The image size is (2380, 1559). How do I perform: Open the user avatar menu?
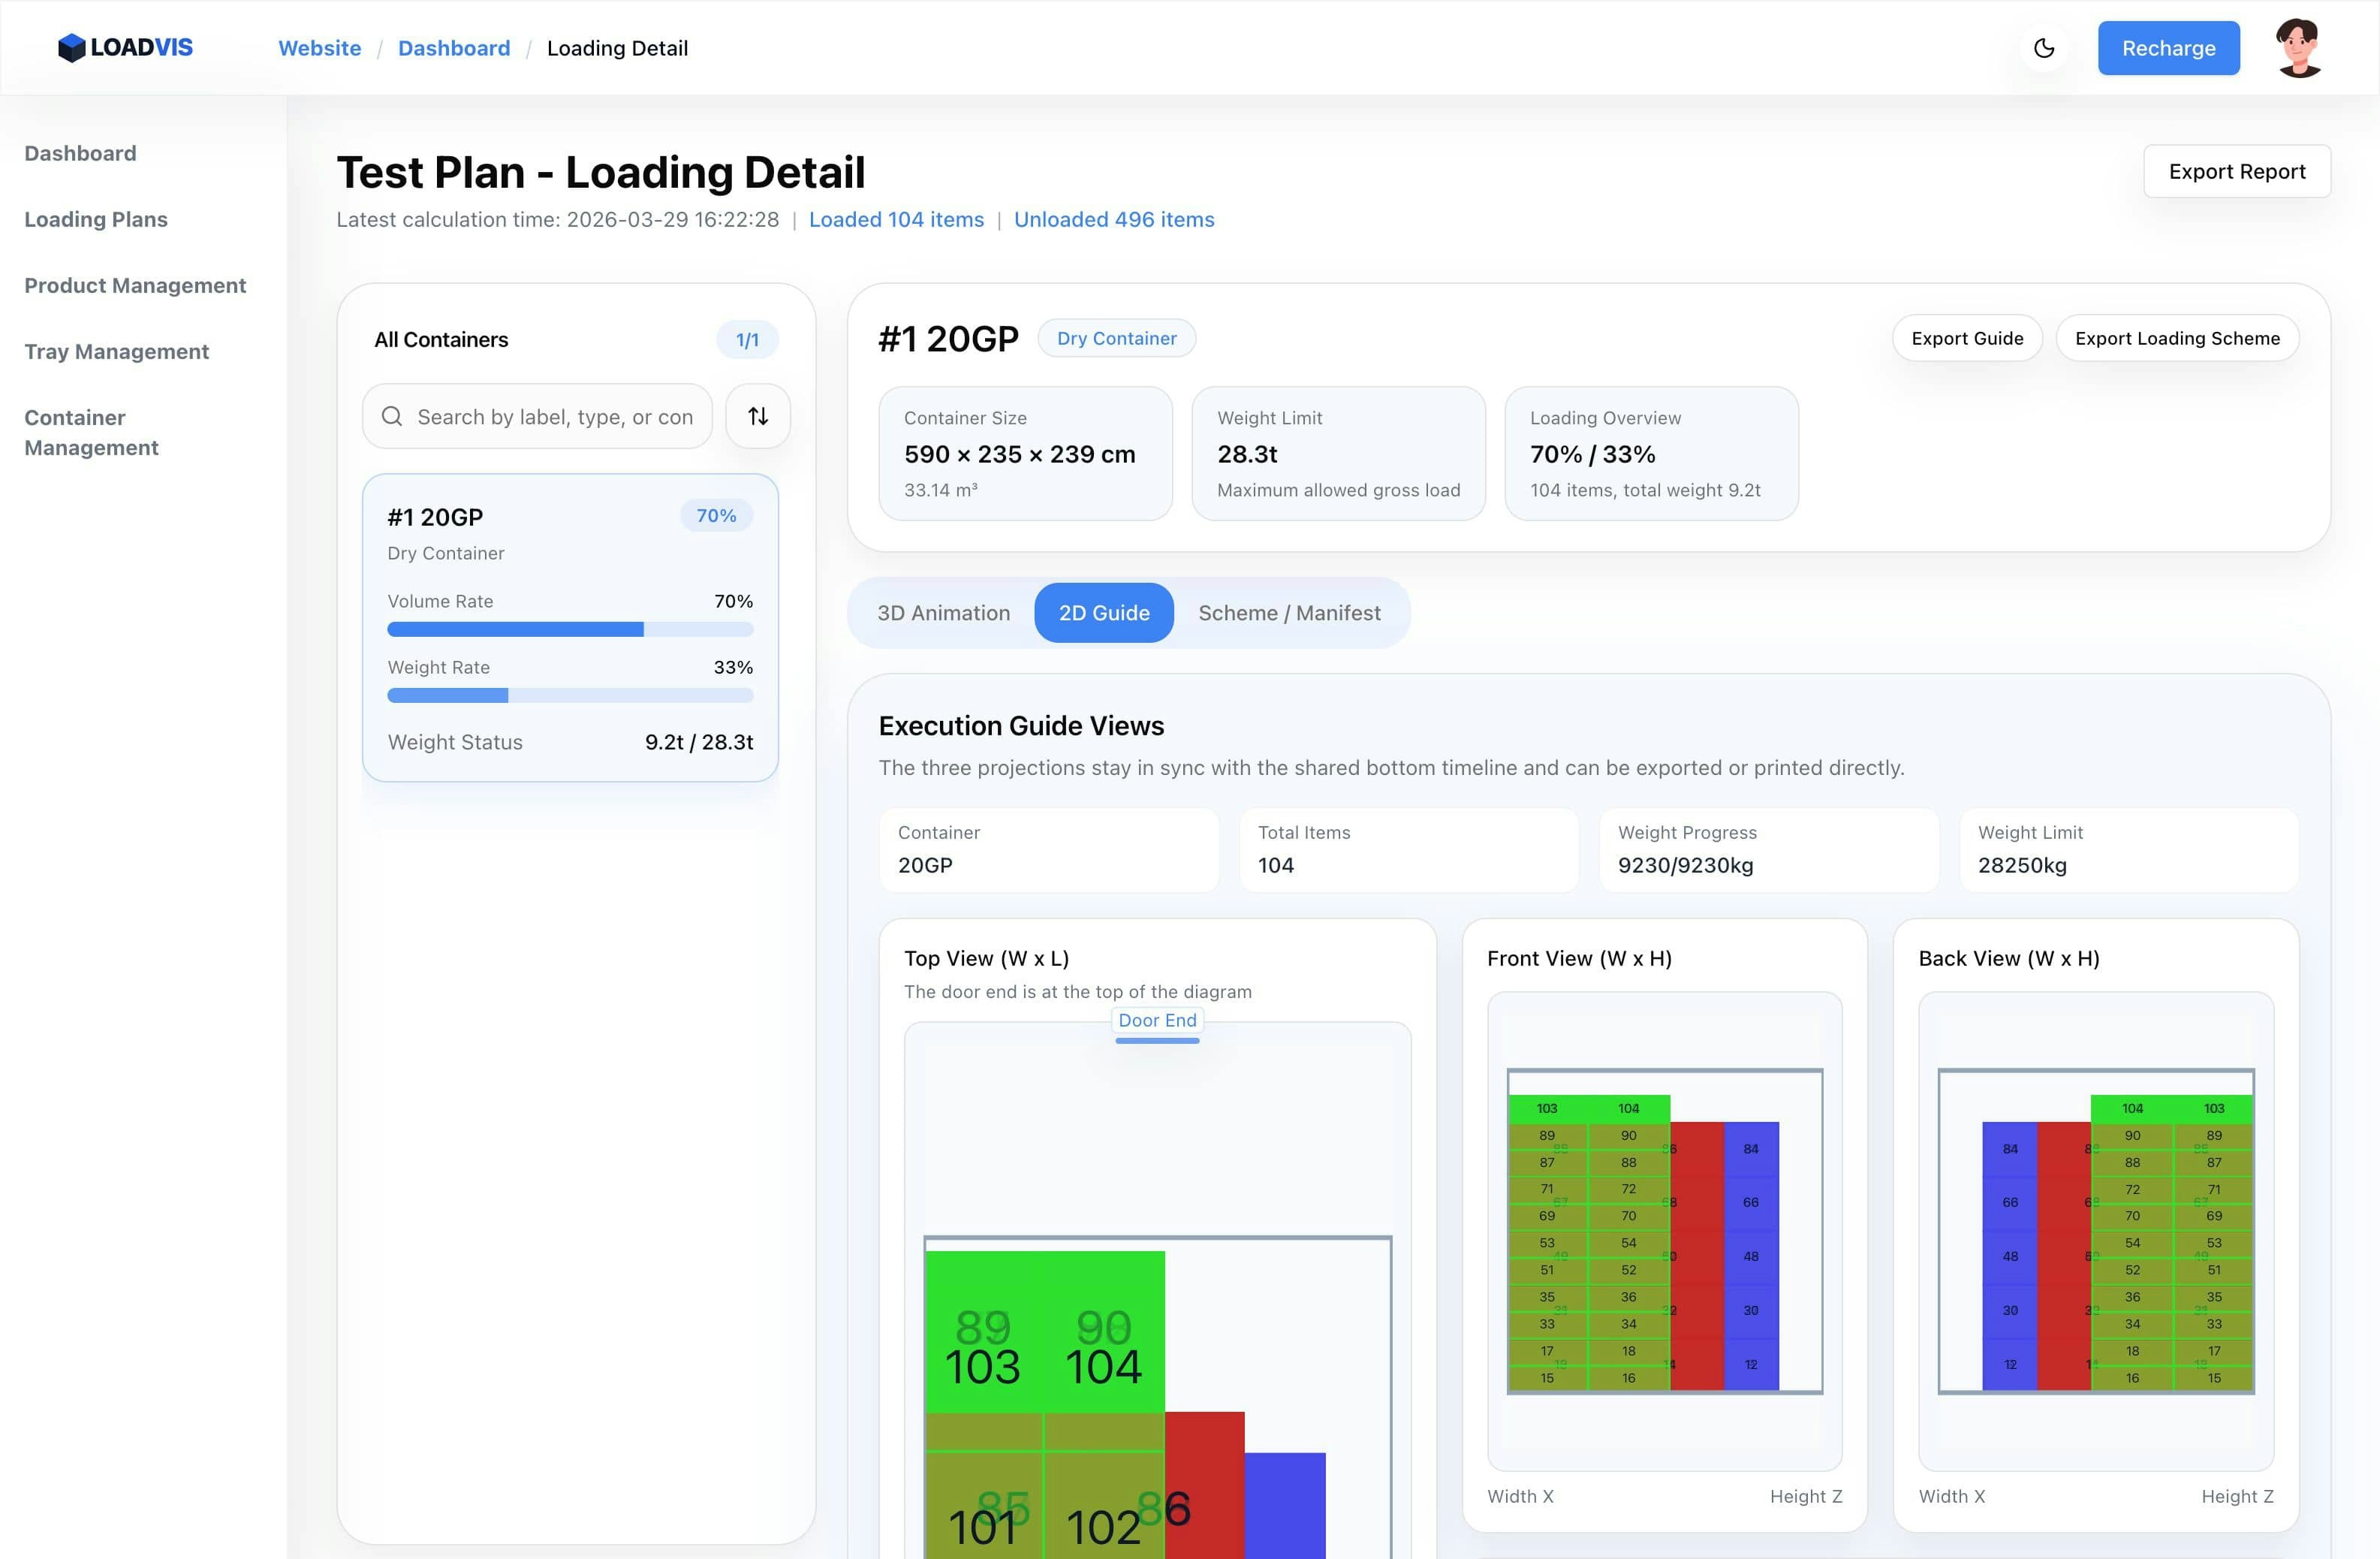pos(2298,48)
